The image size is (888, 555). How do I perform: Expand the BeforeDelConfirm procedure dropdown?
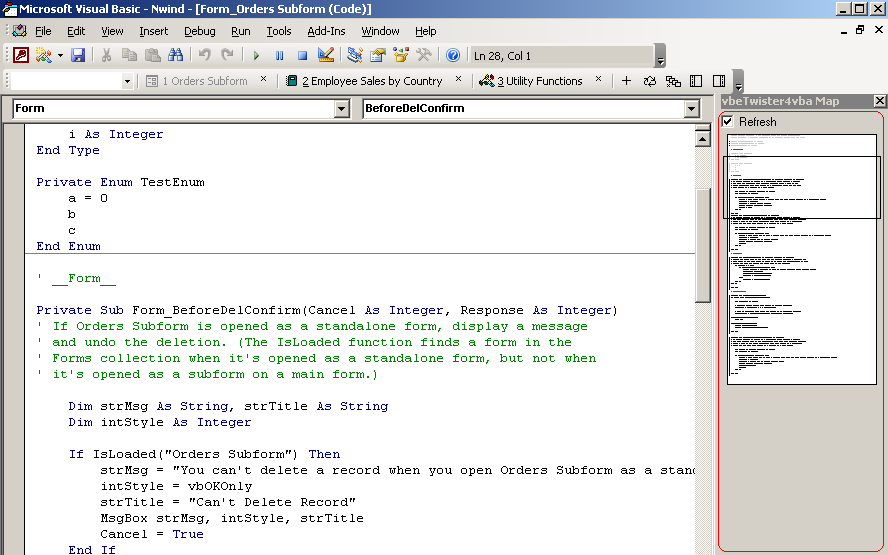691,108
